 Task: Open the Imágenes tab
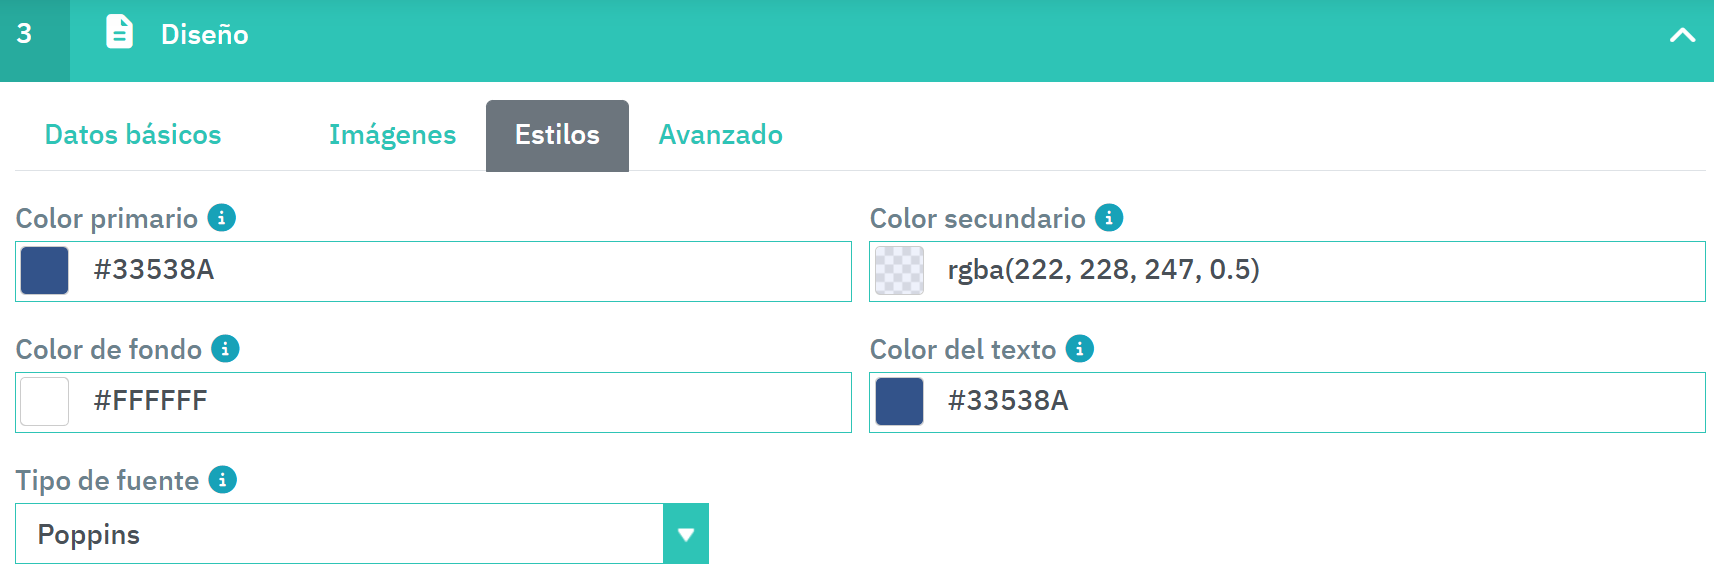[392, 135]
